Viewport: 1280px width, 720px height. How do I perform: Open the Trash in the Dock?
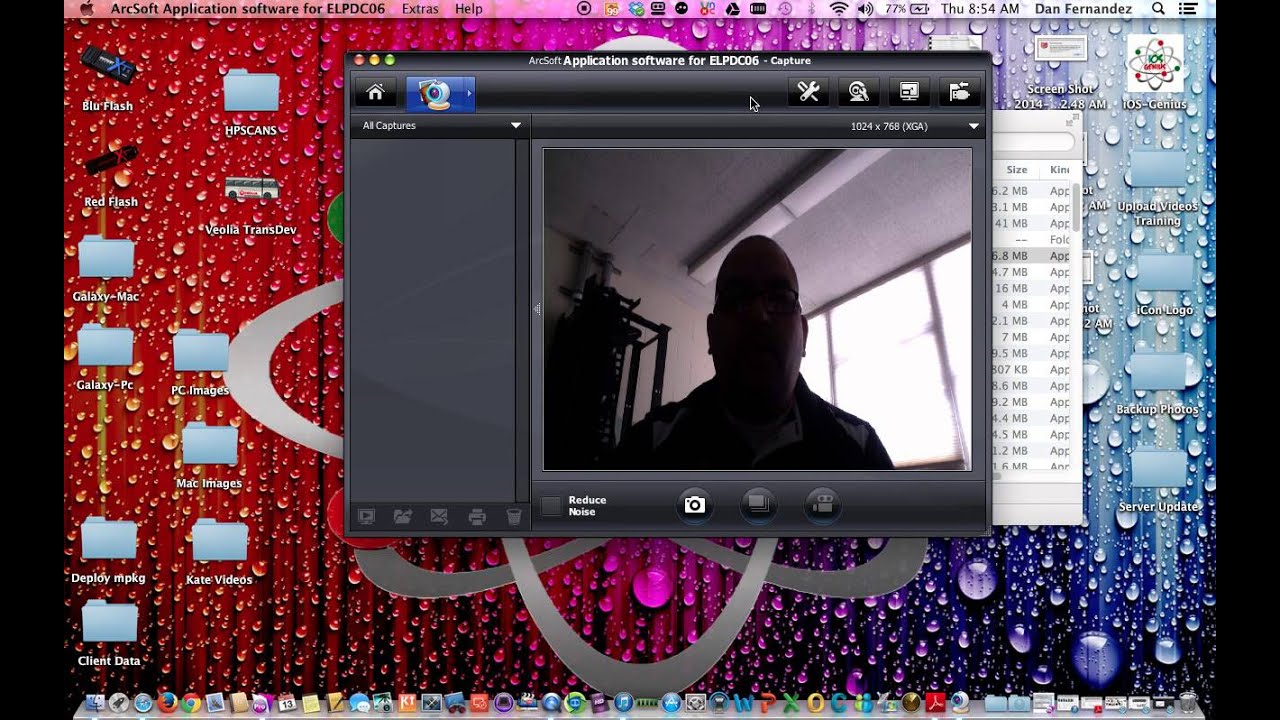(x=1187, y=703)
